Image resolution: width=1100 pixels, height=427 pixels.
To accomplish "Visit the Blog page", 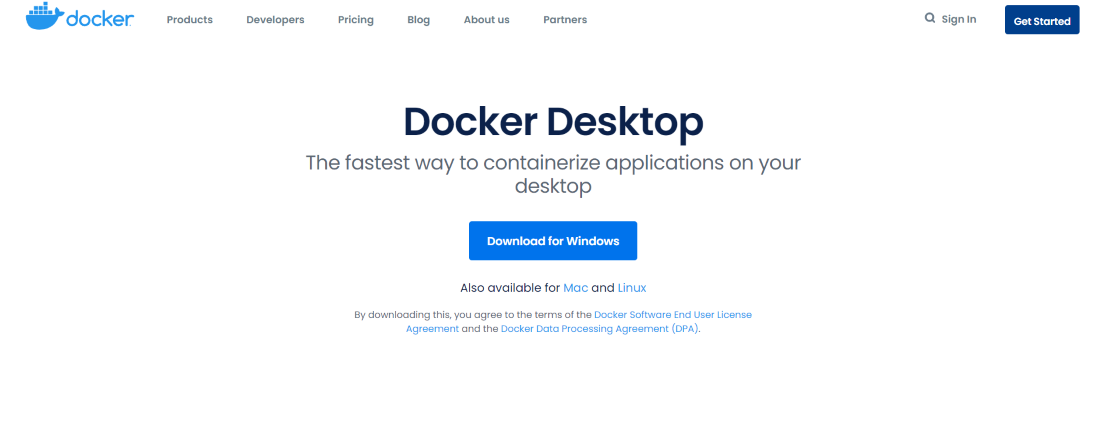I will point(418,20).
